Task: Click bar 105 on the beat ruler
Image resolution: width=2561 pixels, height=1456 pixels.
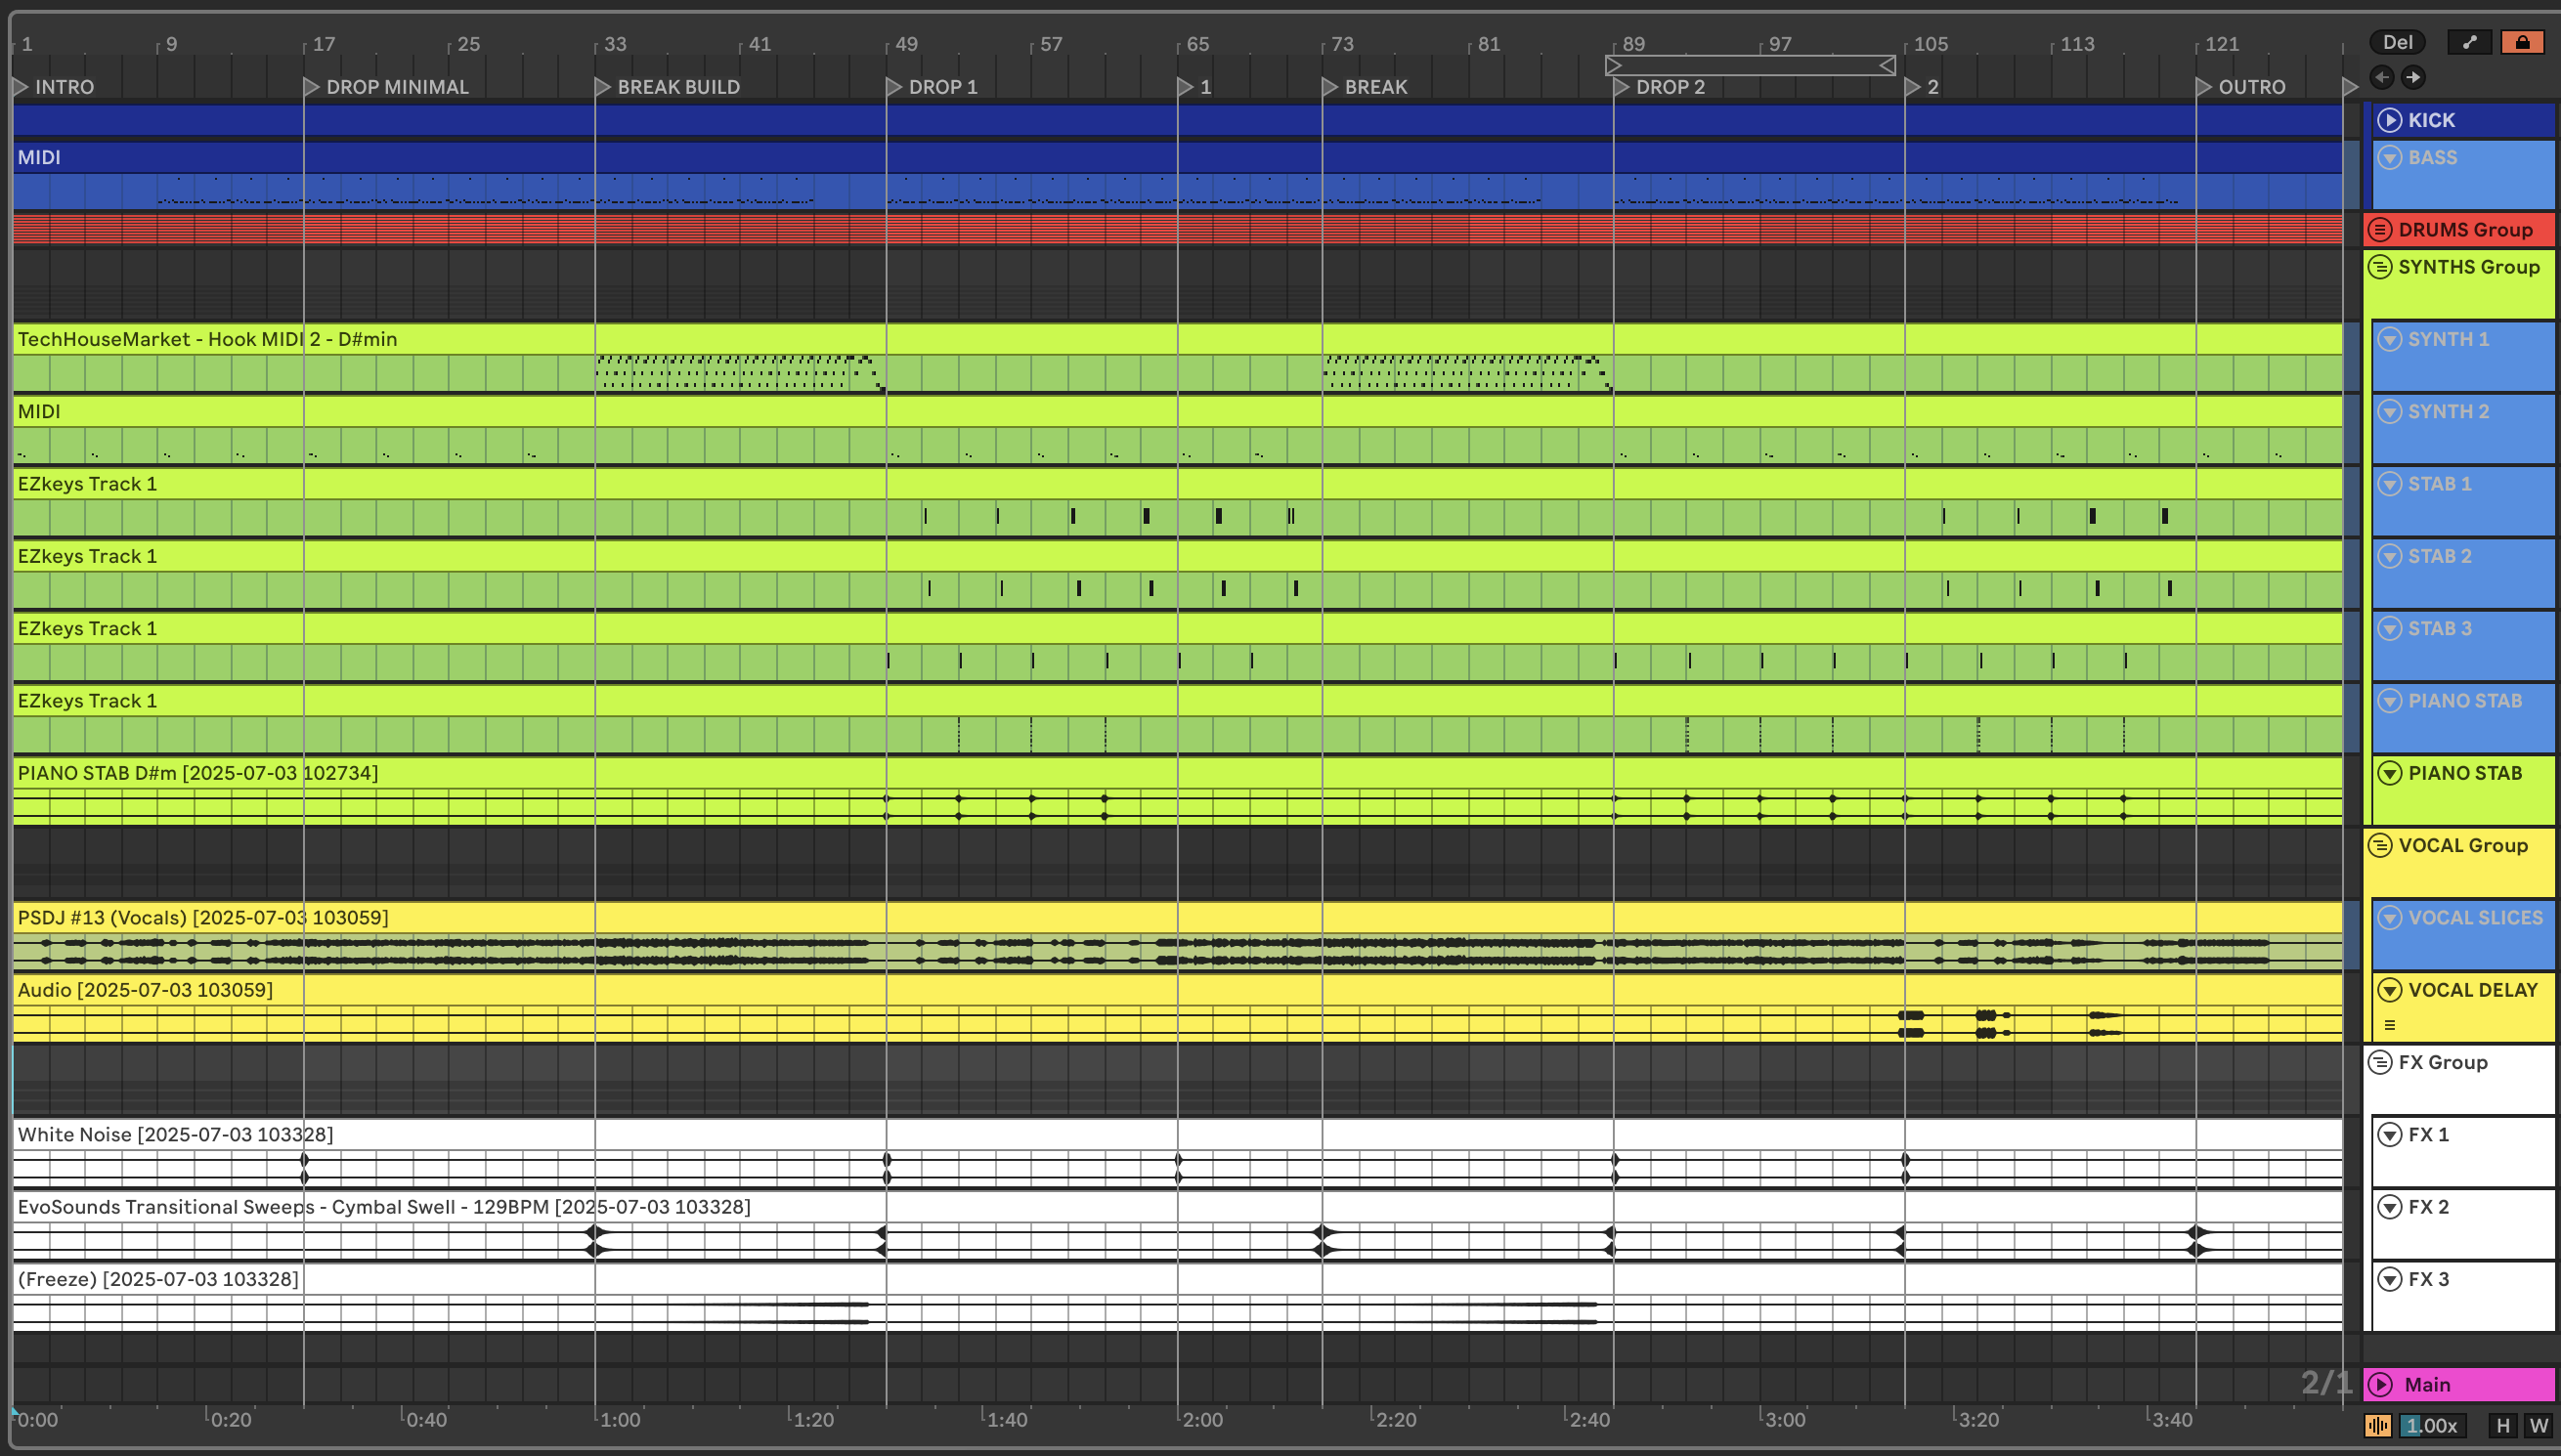Action: point(1931,44)
